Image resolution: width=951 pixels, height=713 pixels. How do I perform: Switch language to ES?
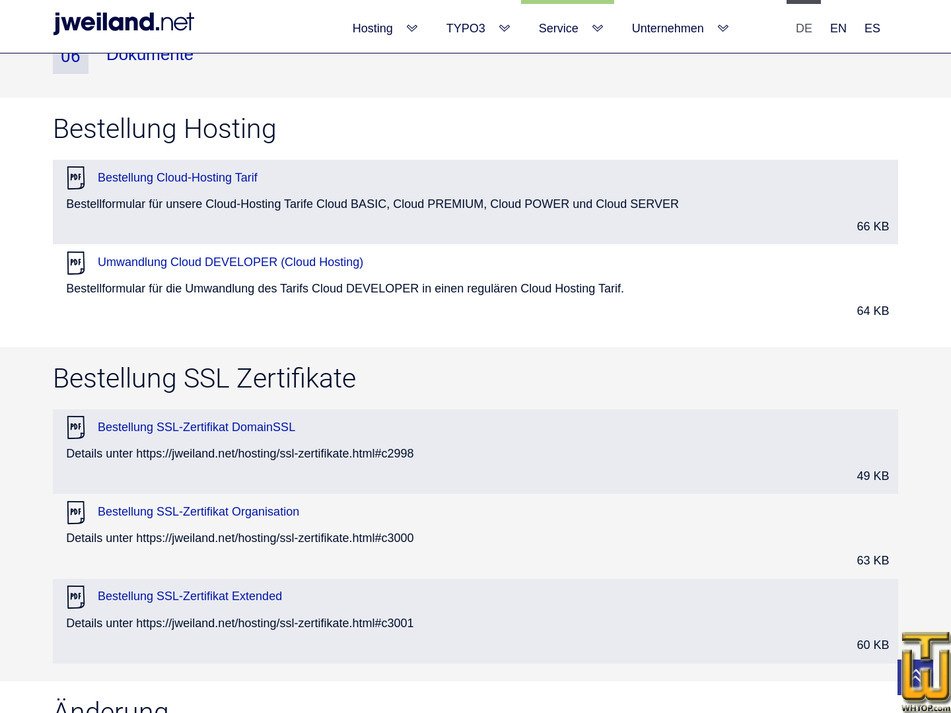[x=872, y=28]
